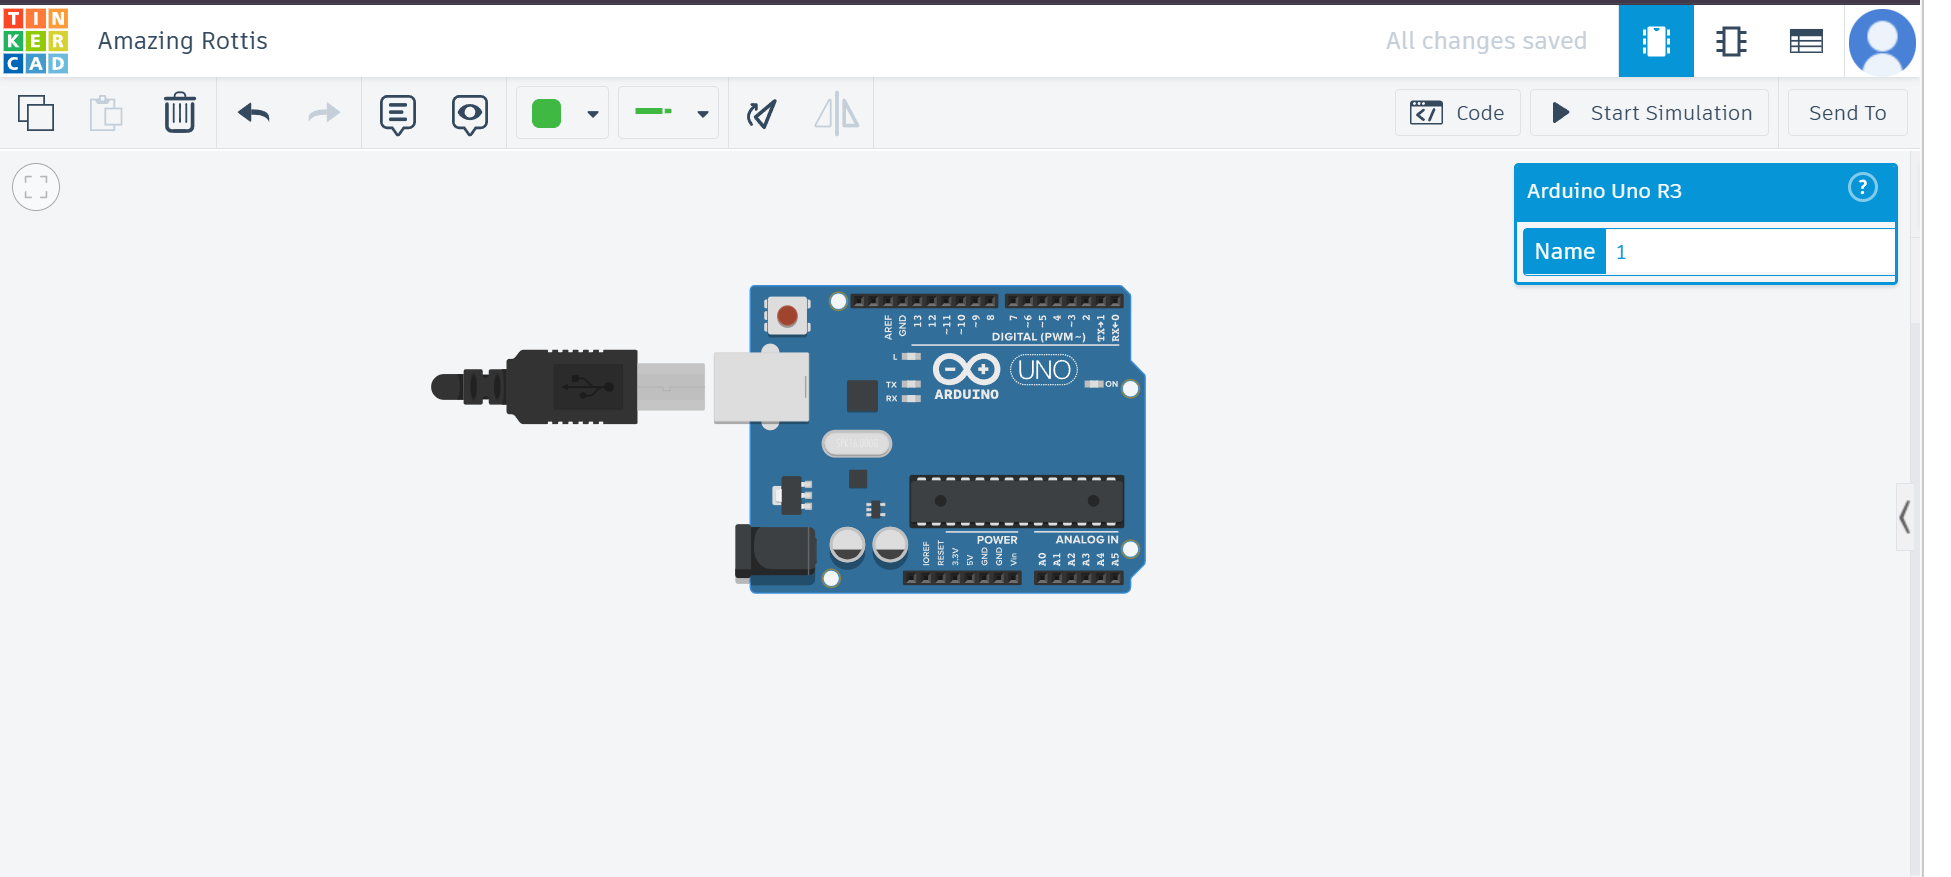1951x877 pixels.
Task: Toggle notes visibility eye icon
Action: point(470,115)
